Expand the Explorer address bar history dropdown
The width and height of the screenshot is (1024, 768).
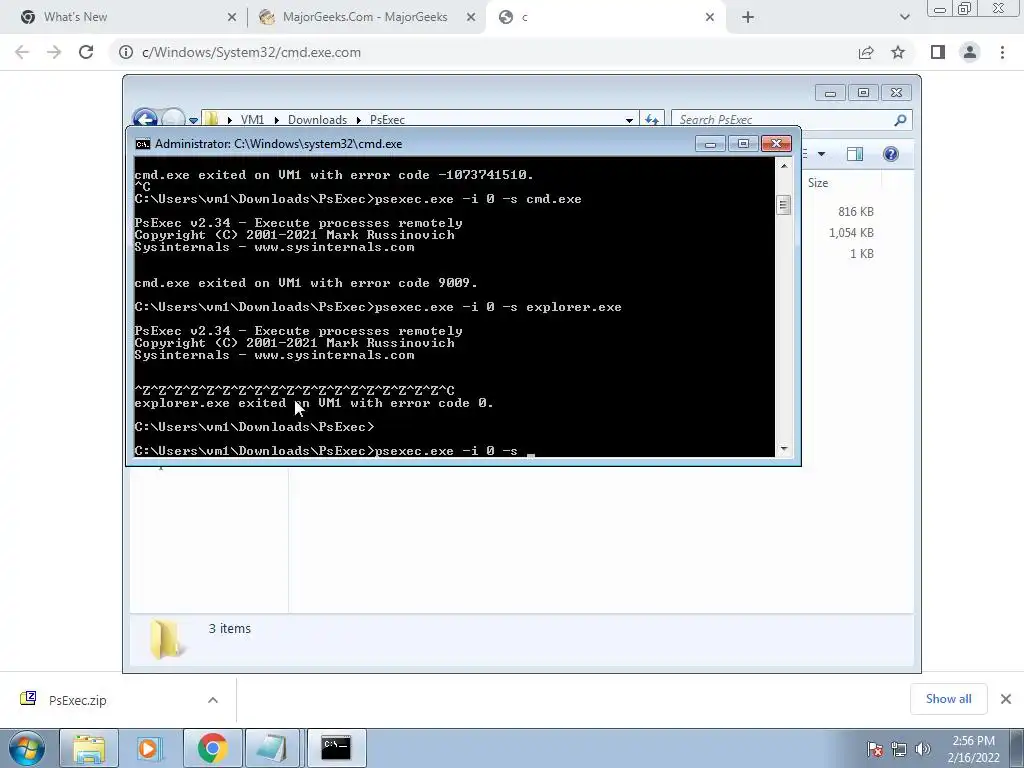[629, 120]
